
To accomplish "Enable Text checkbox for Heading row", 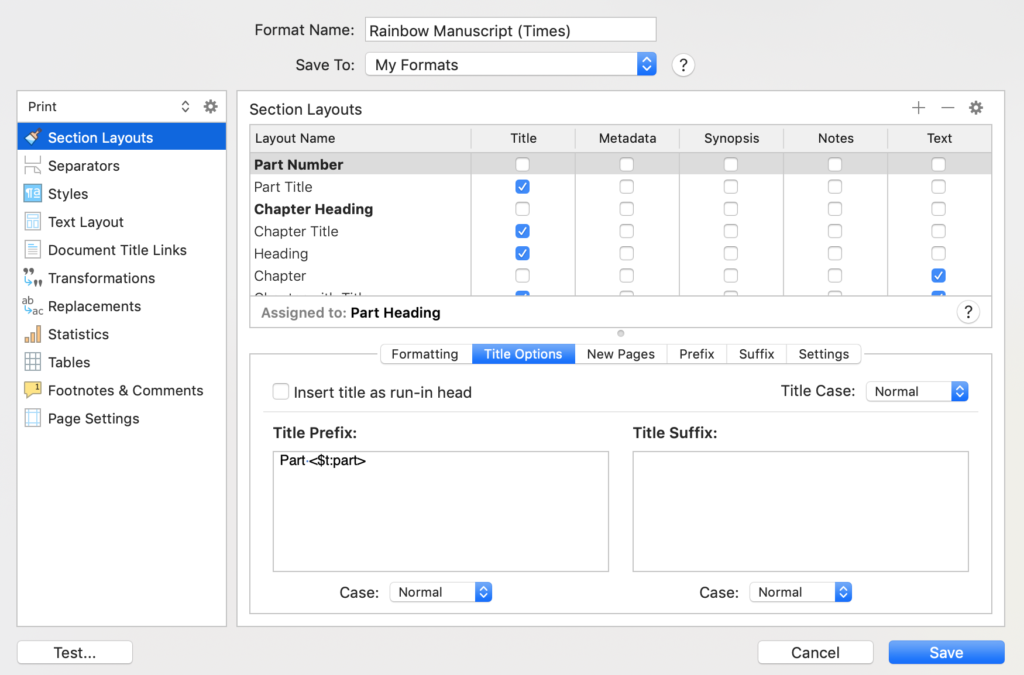I will pyautogui.click(x=938, y=253).
